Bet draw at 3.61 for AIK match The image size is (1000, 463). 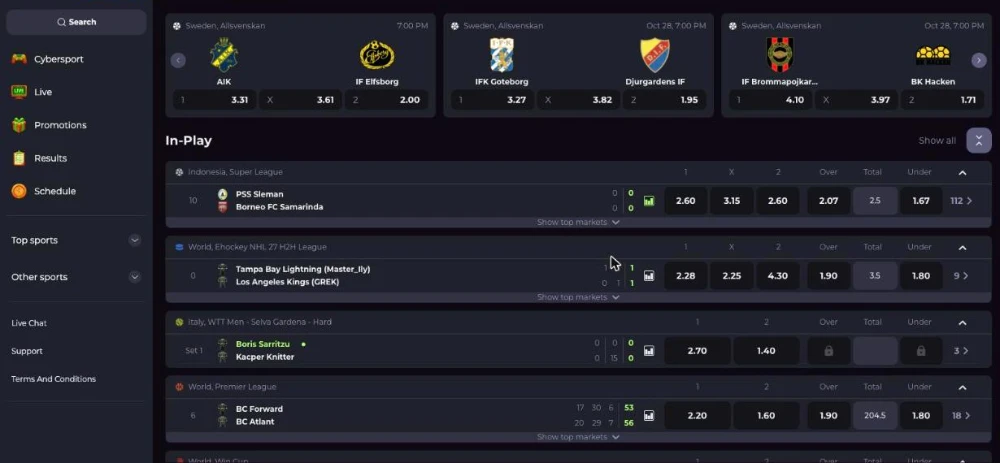(x=300, y=100)
